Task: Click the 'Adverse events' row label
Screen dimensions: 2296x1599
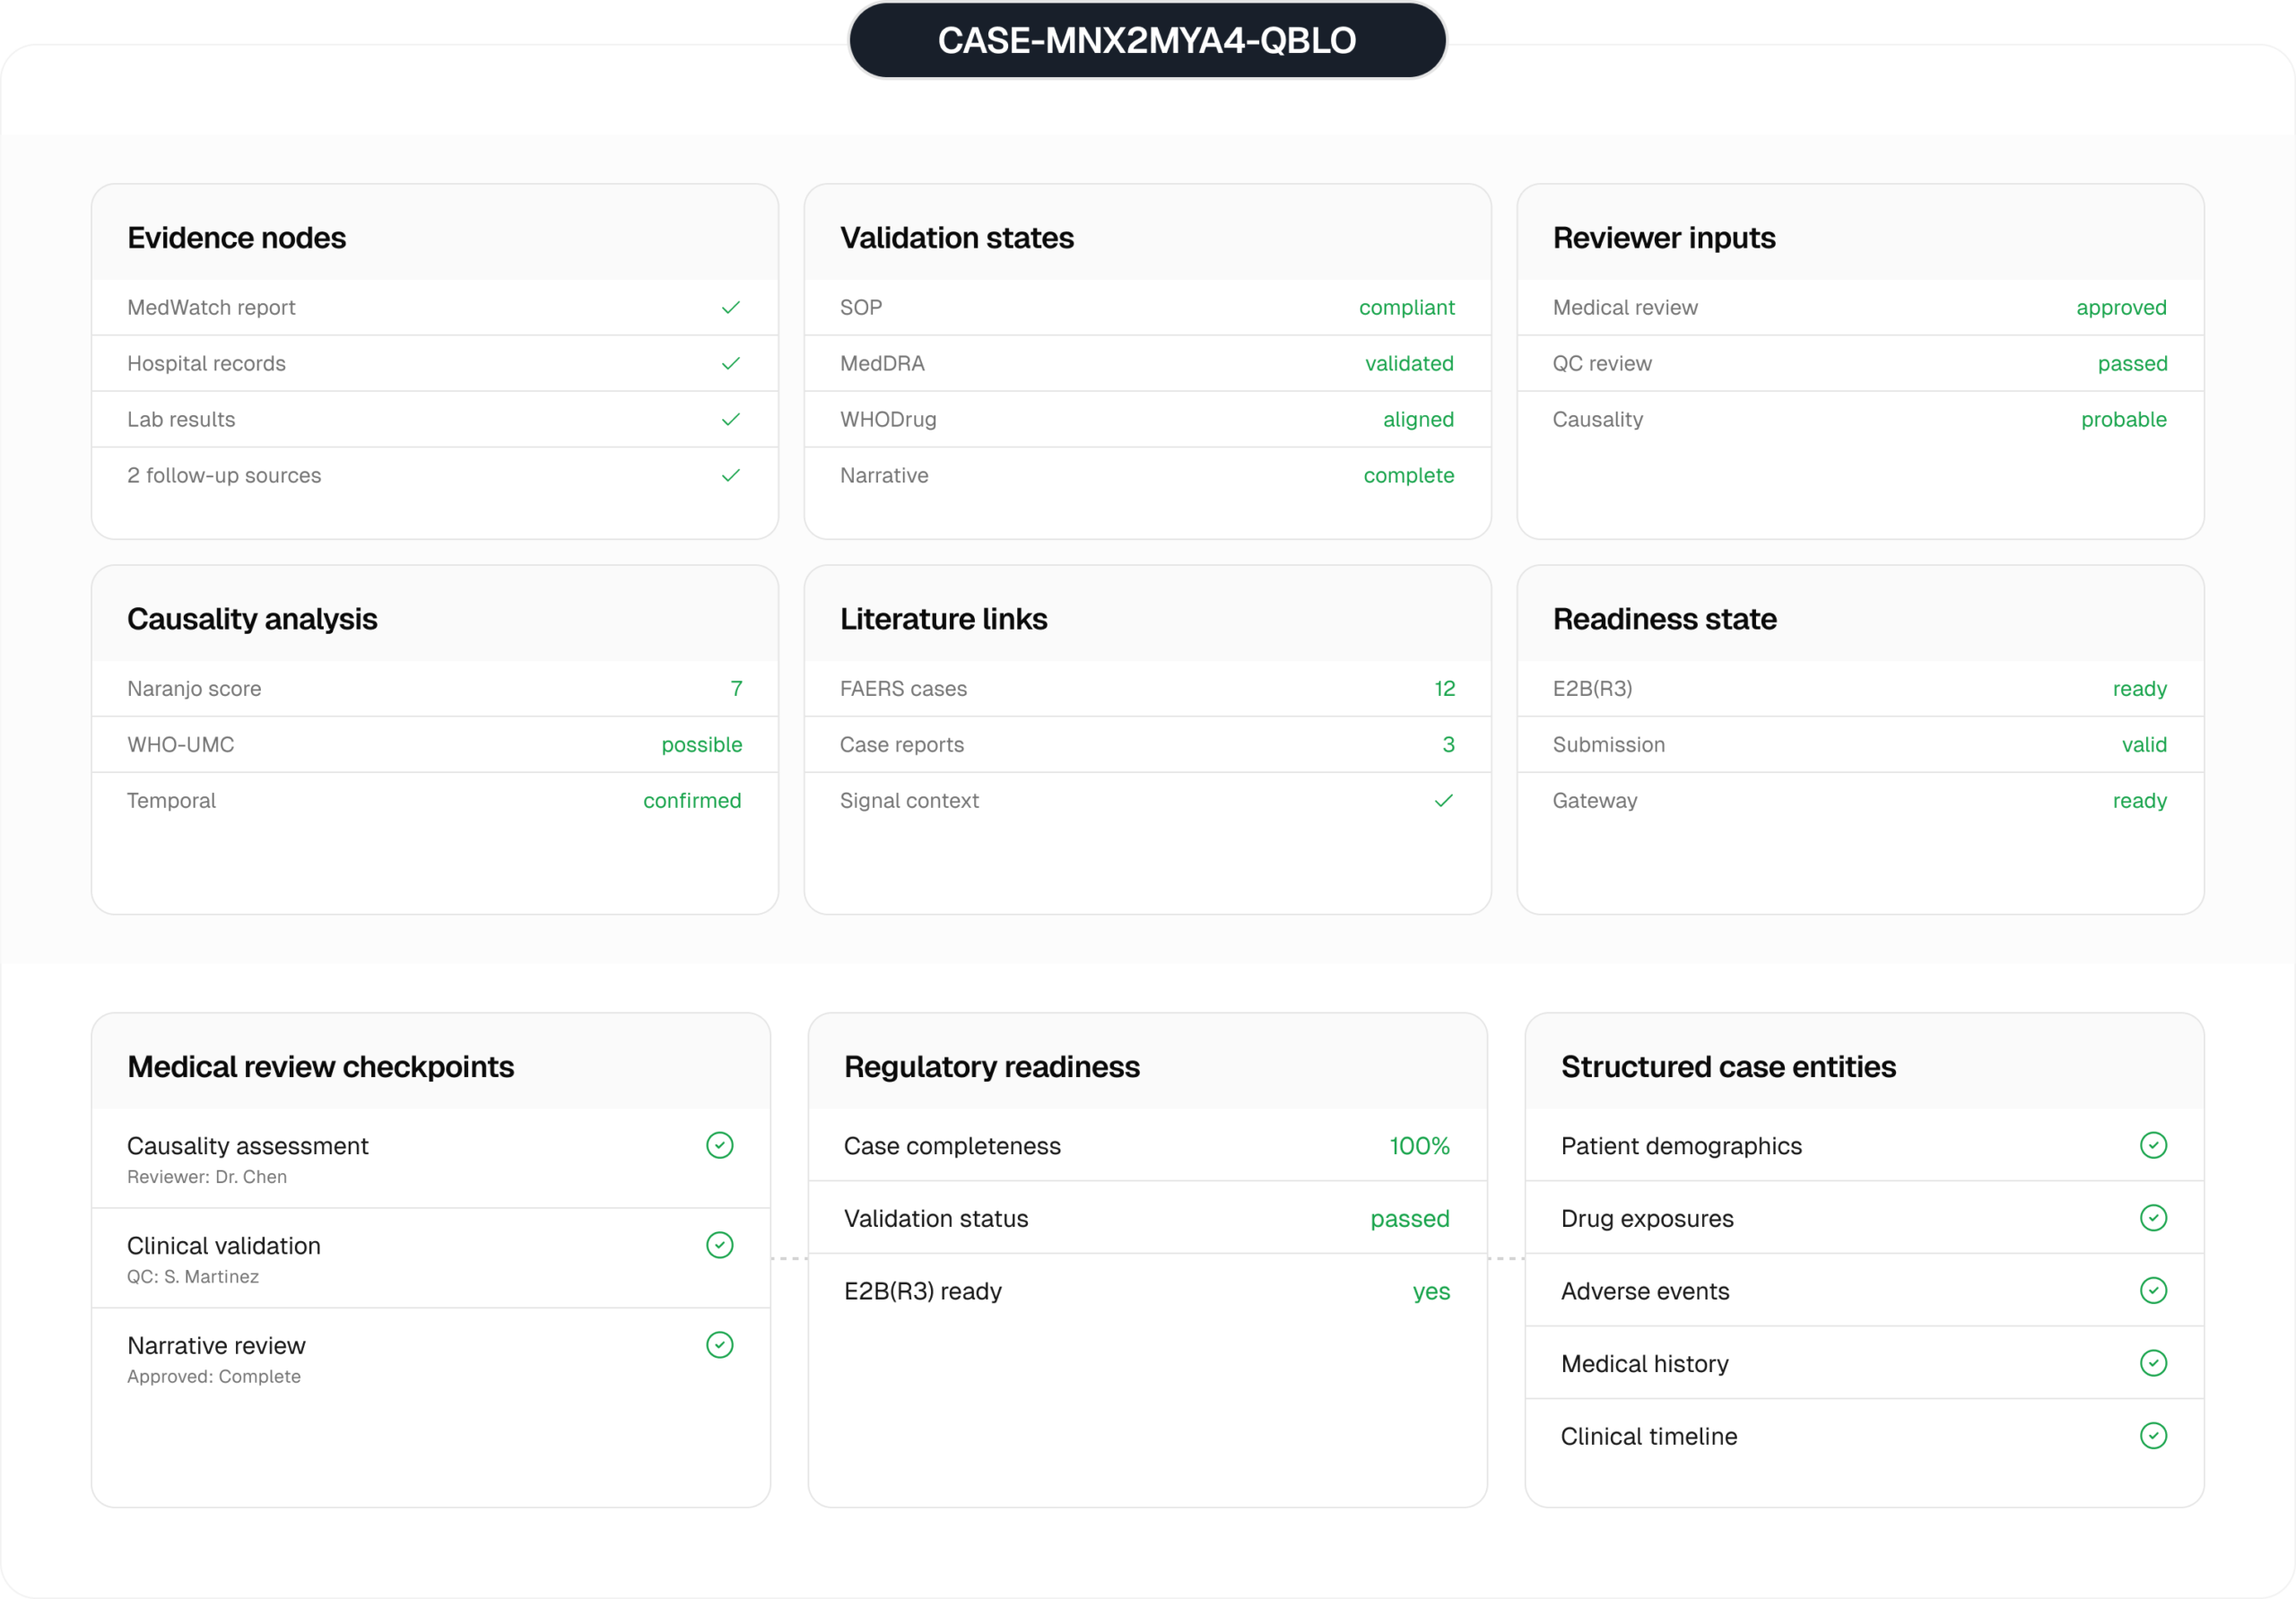Action: (1645, 1292)
